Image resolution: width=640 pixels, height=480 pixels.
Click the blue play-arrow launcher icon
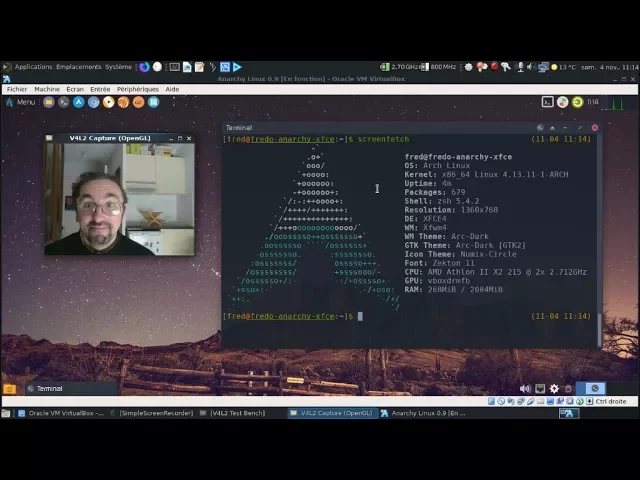[x=237, y=67]
